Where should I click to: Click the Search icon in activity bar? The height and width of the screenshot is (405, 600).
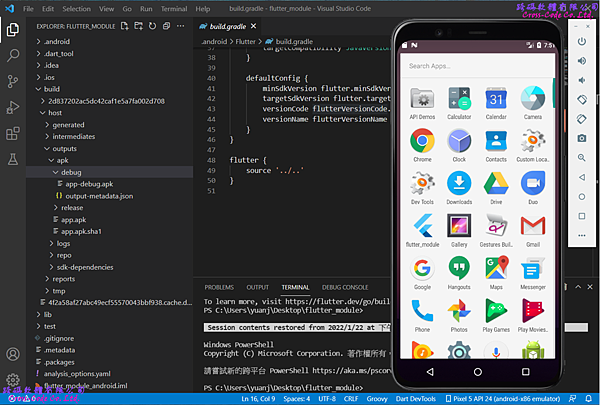13,56
